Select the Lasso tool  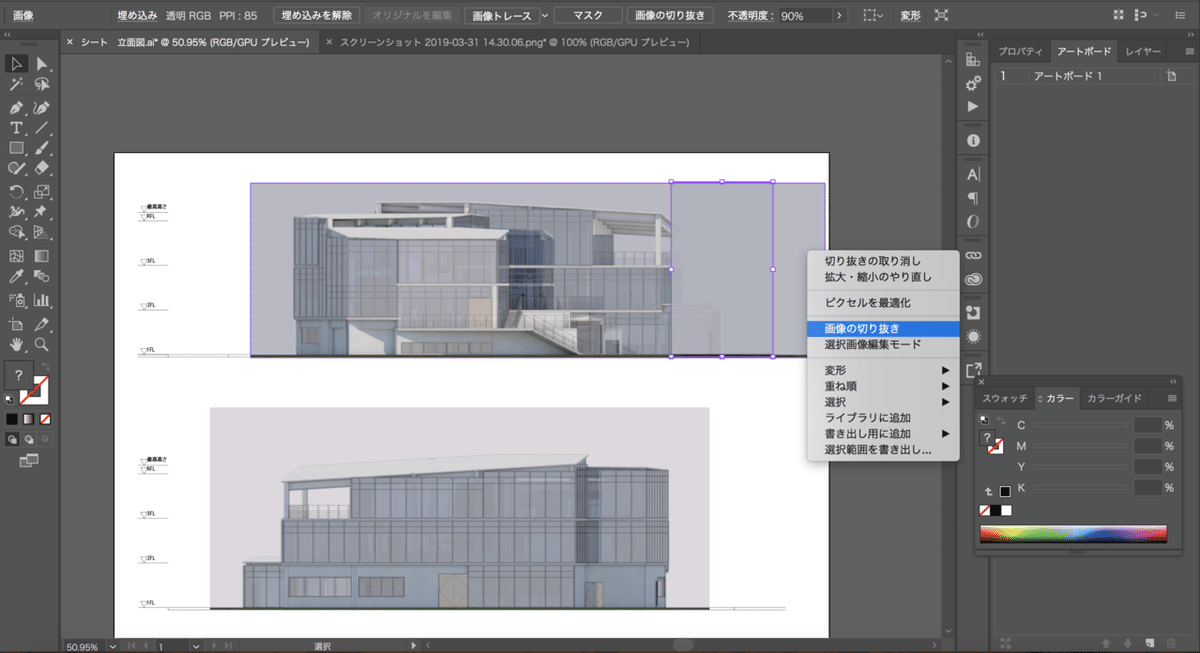(x=42, y=85)
